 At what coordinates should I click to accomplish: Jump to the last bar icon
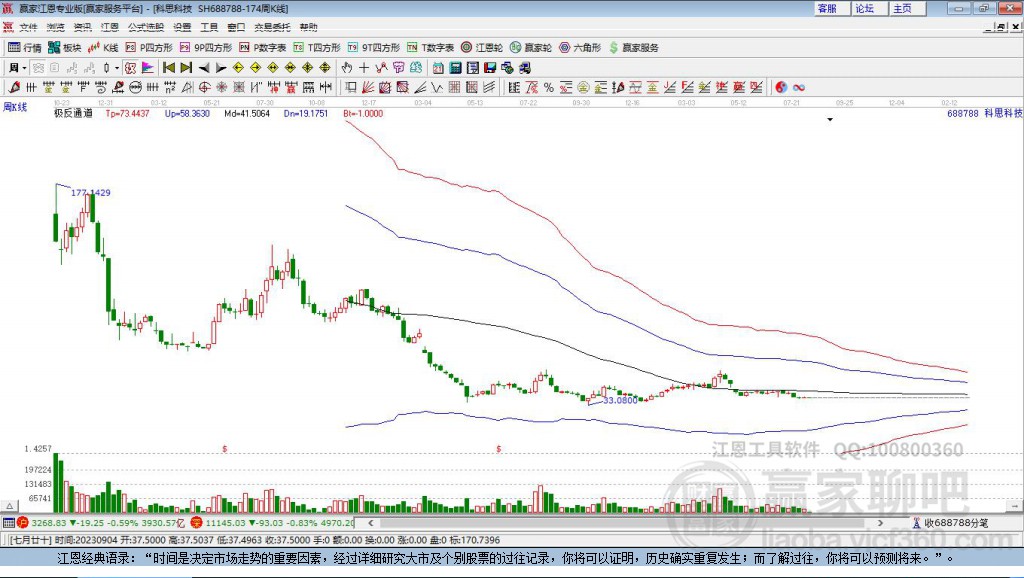click(186, 68)
